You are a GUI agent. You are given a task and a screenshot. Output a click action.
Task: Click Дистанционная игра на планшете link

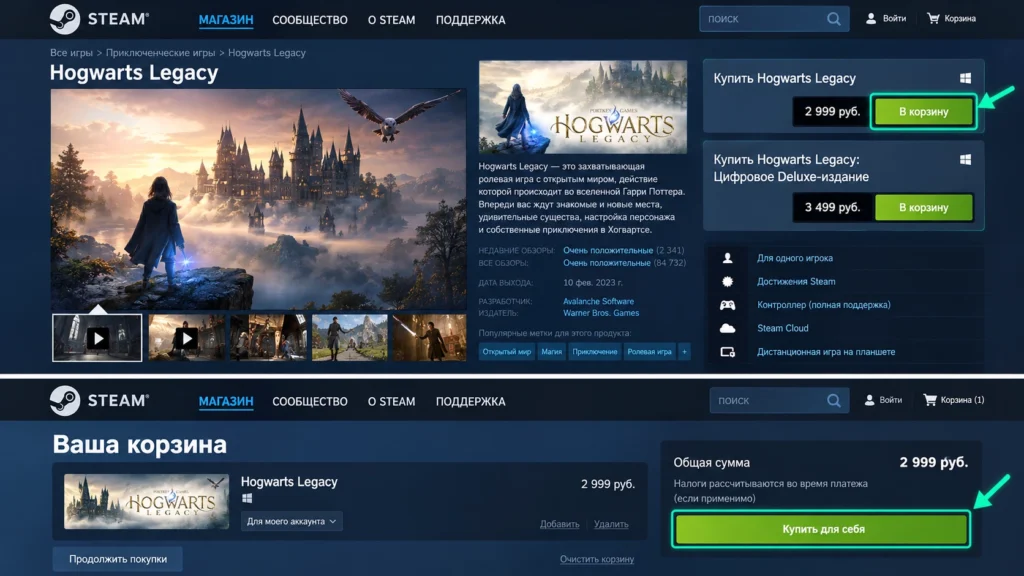point(826,352)
